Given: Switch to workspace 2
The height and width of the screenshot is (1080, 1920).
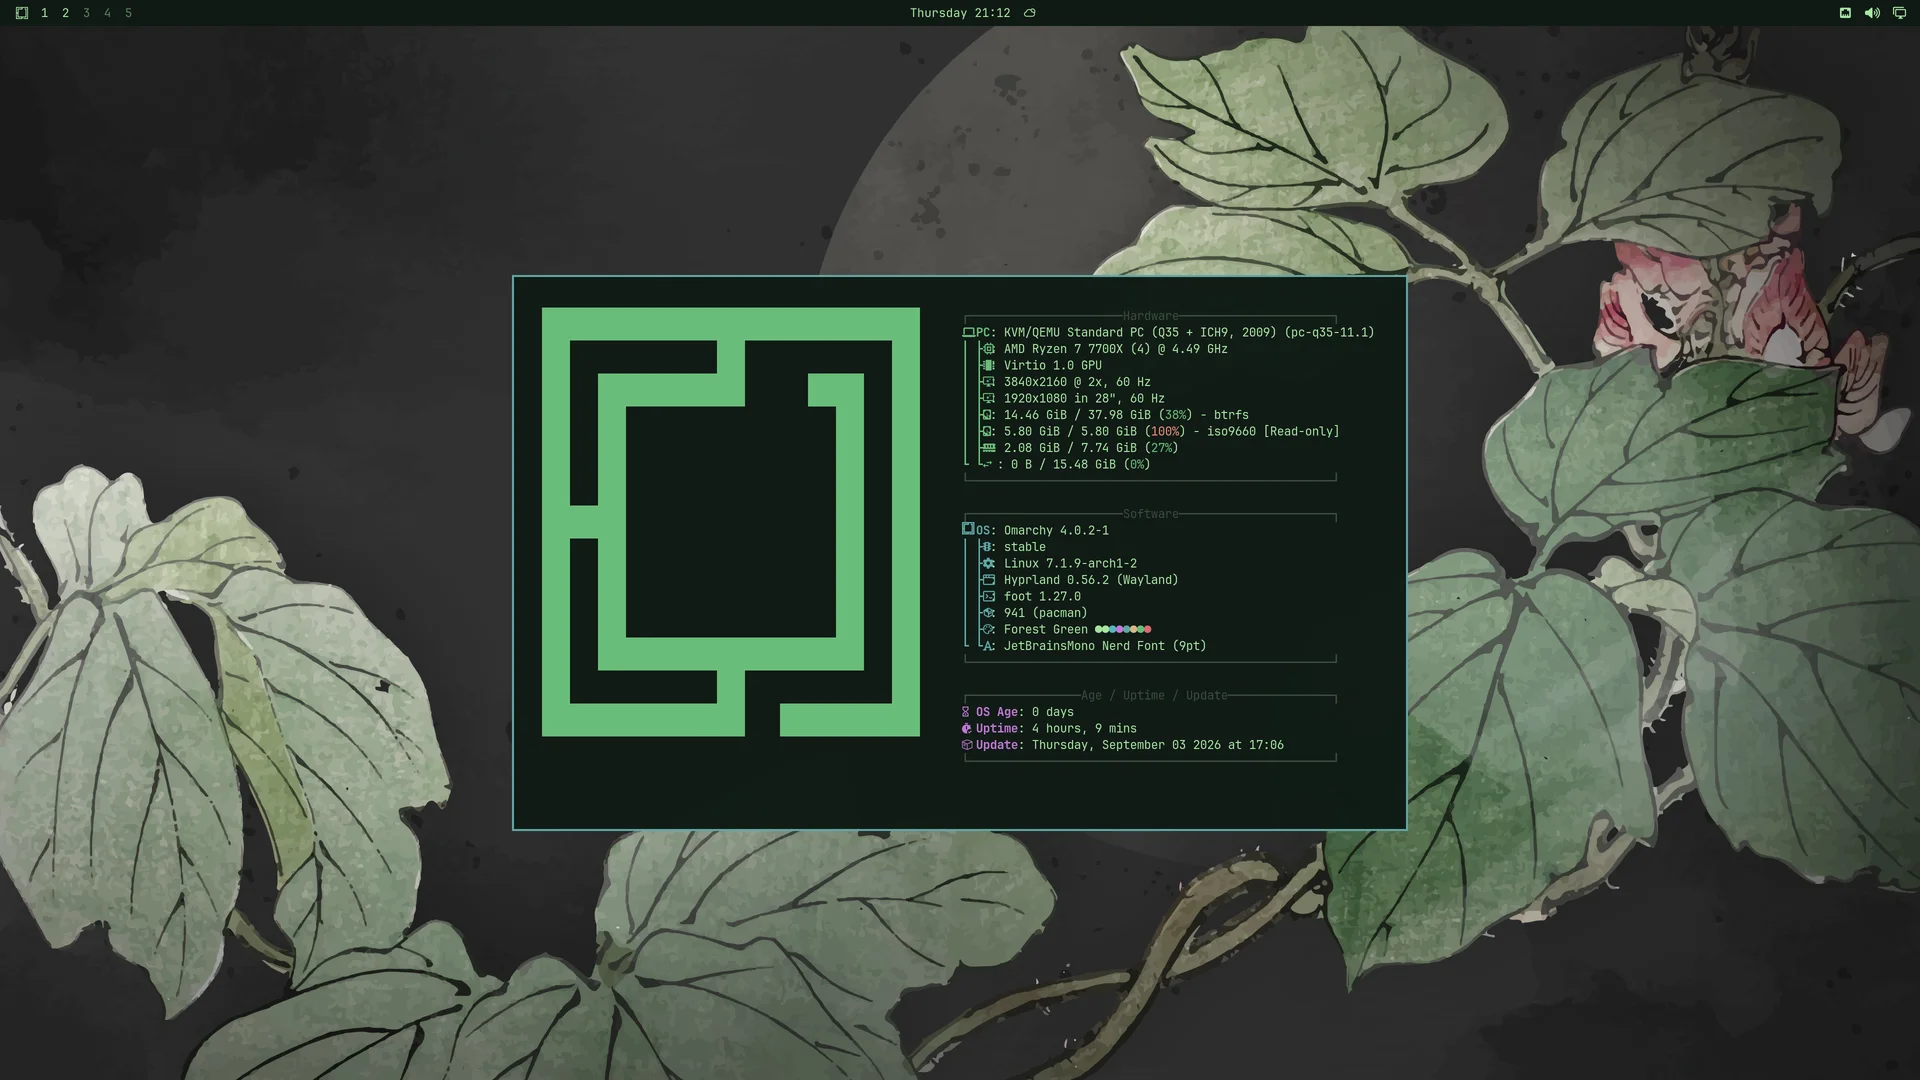Looking at the screenshot, I should pyautogui.click(x=65, y=13).
